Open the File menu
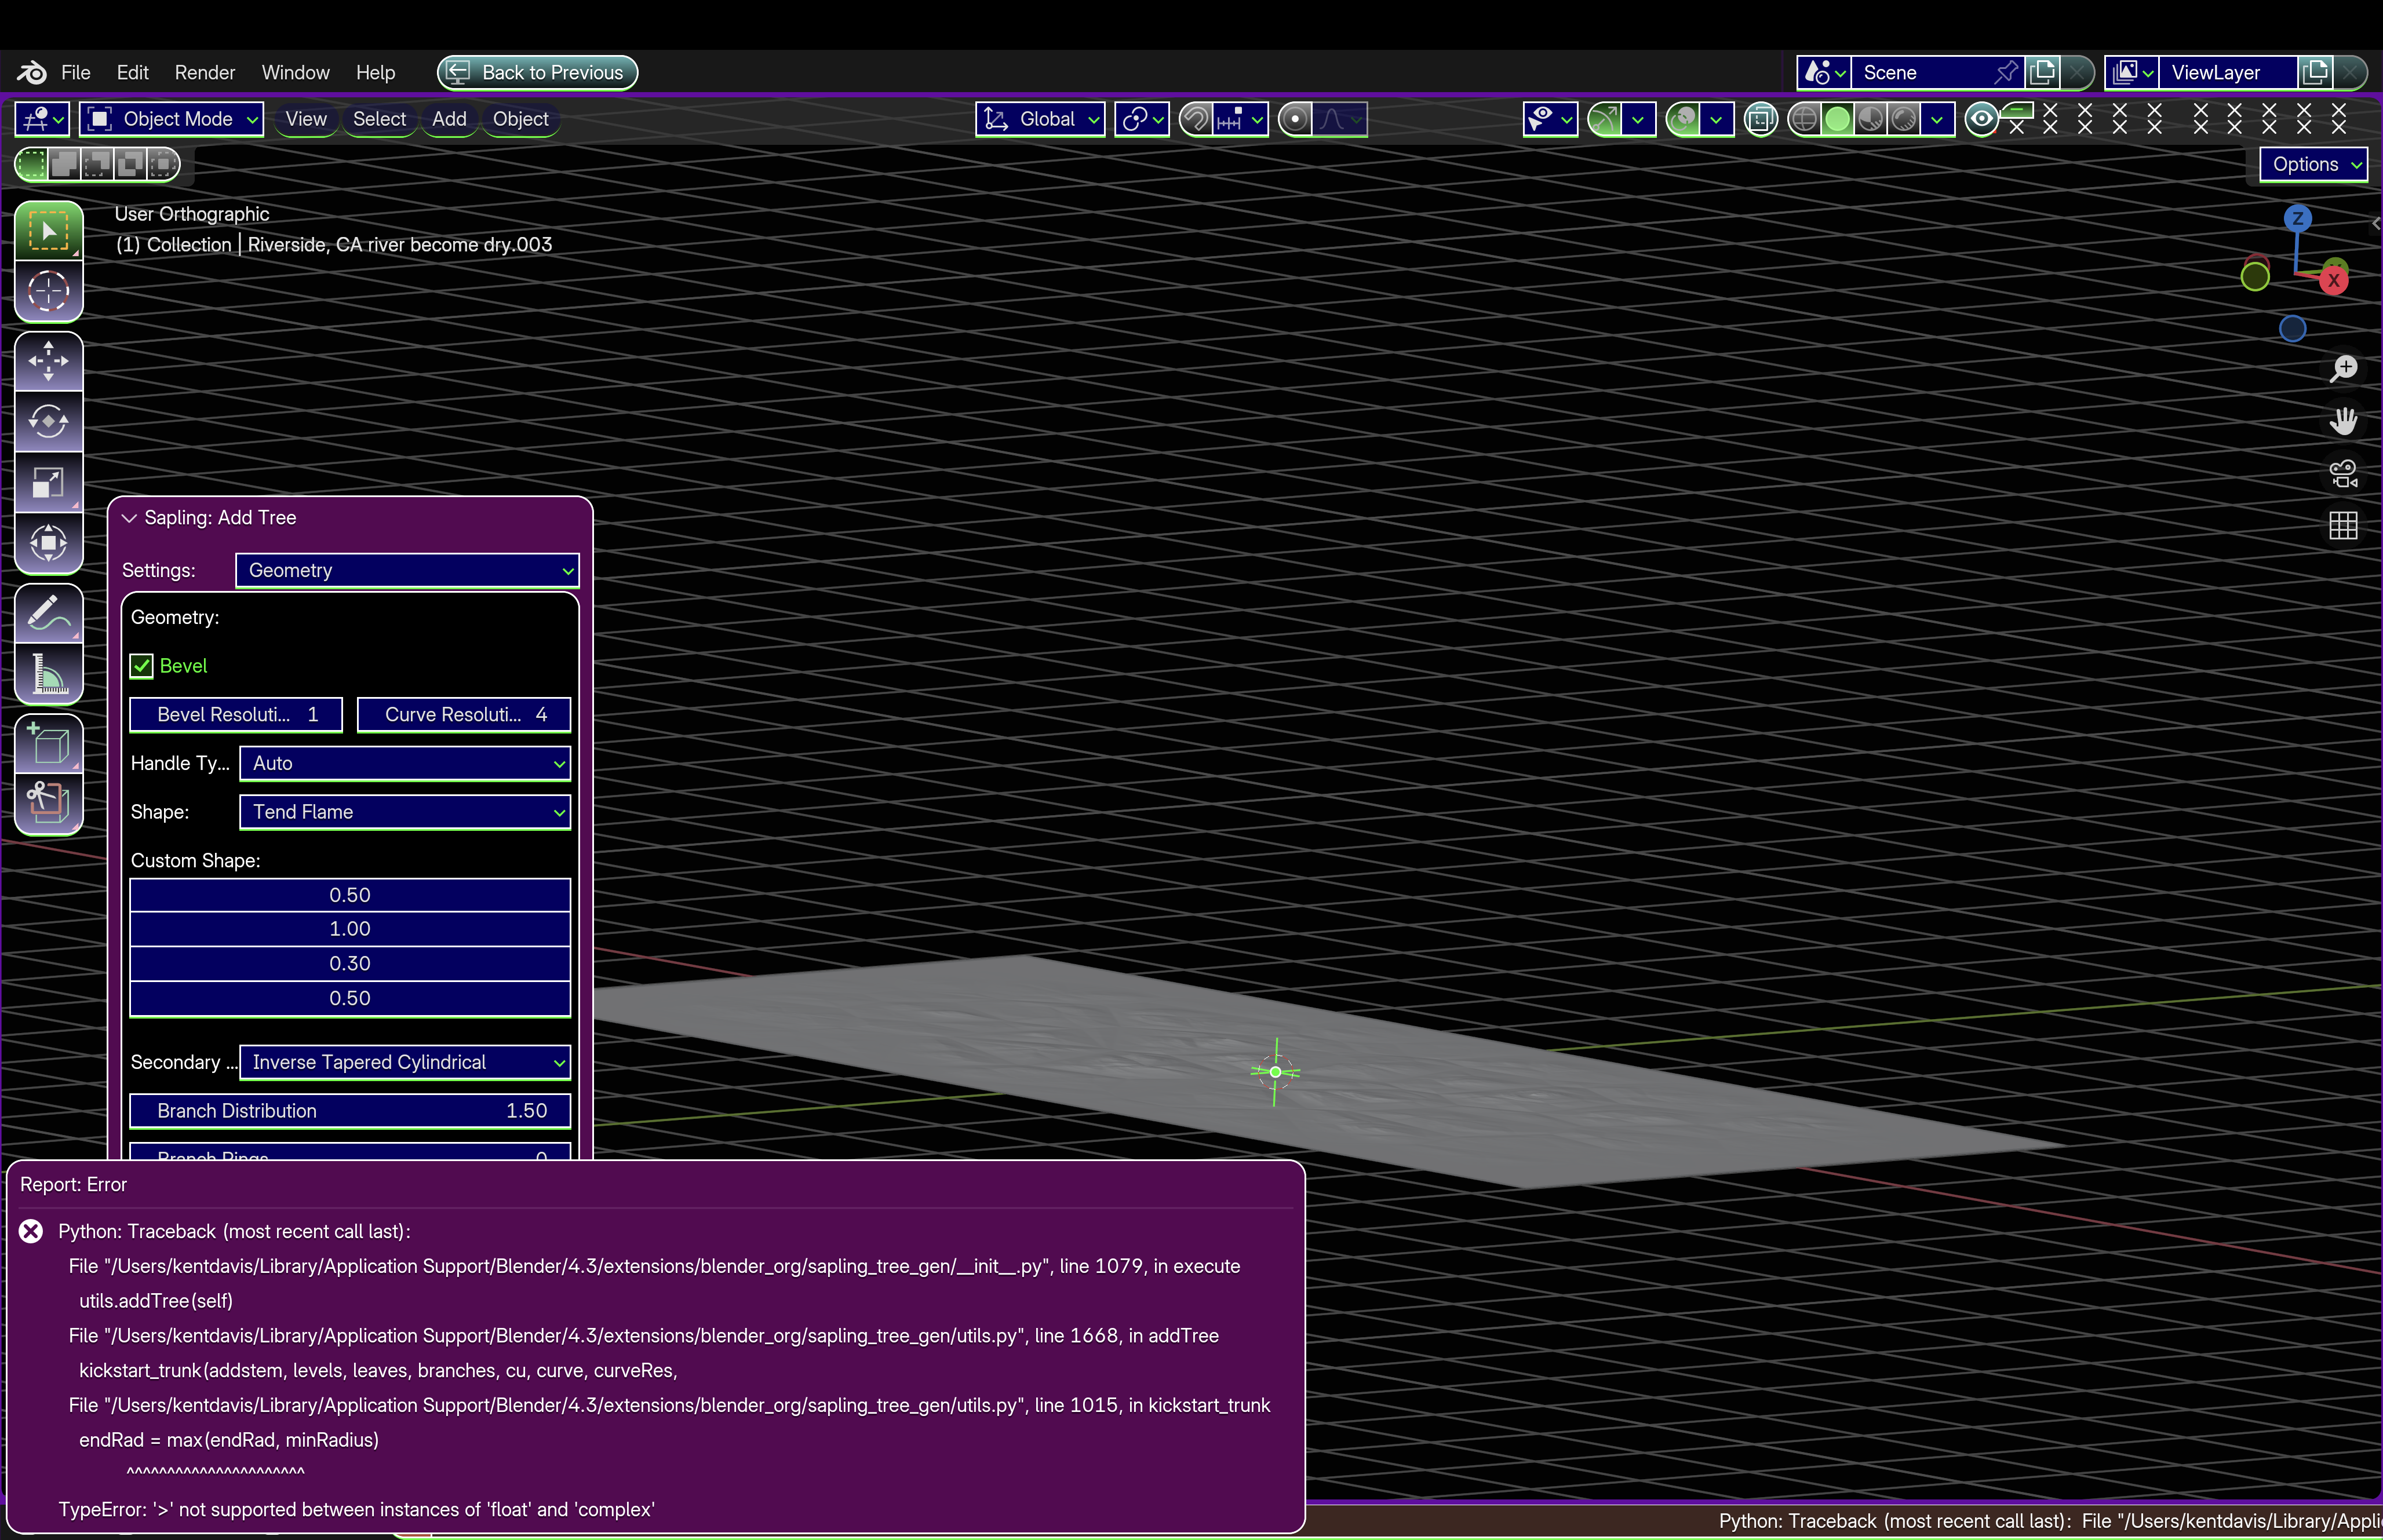The image size is (2383, 1540). tap(76, 72)
